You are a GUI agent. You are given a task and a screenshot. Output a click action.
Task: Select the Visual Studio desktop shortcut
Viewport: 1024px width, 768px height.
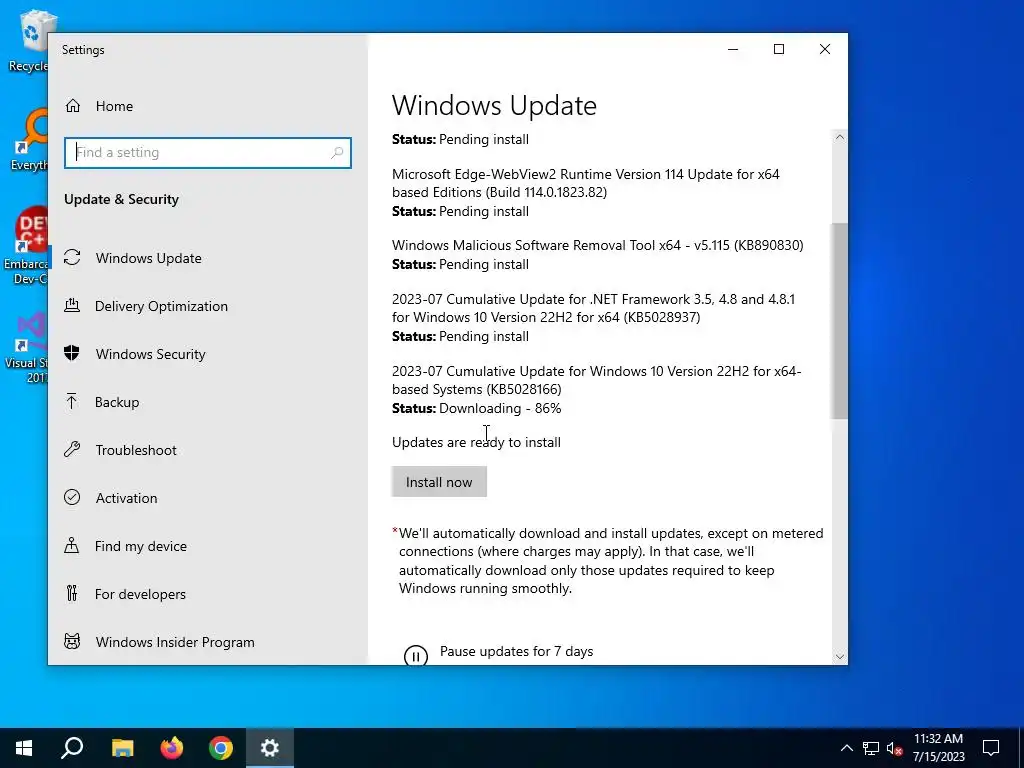[x=26, y=347]
